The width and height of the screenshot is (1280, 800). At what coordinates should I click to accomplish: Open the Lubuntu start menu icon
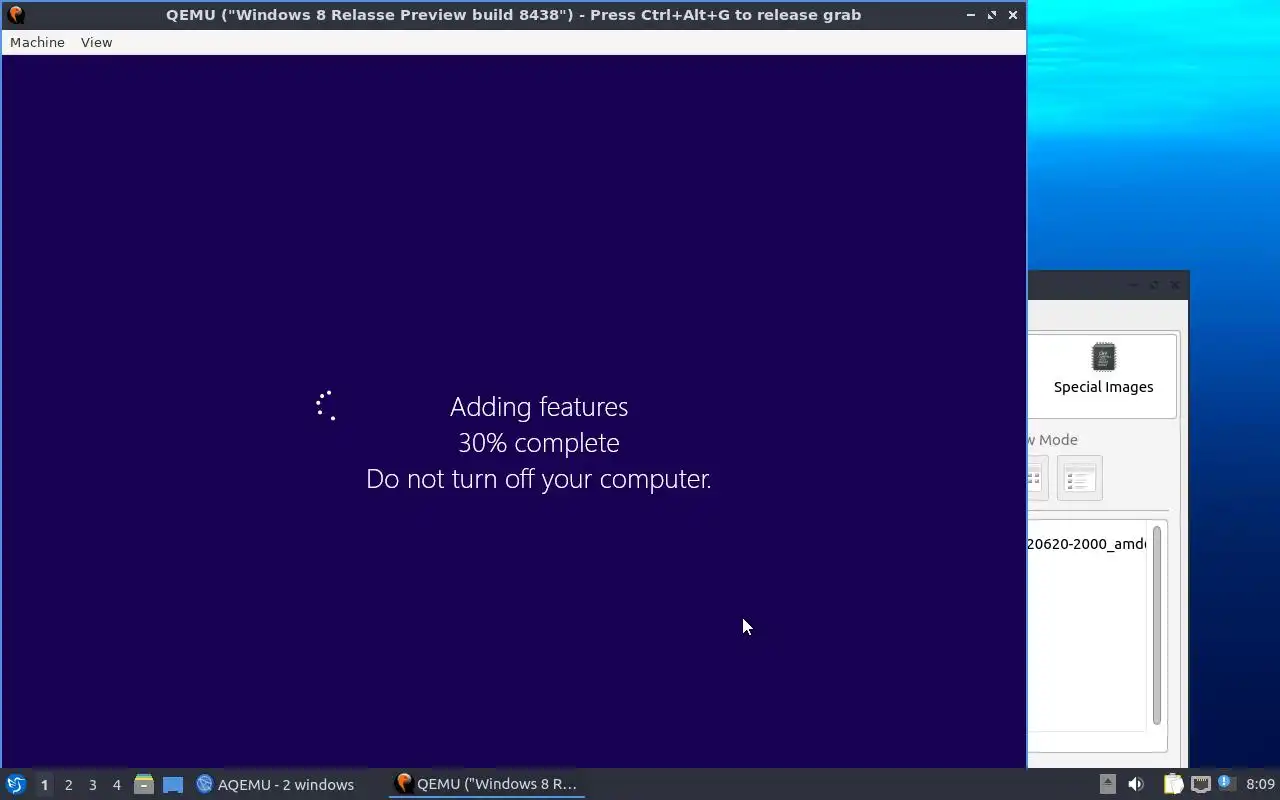pos(15,784)
